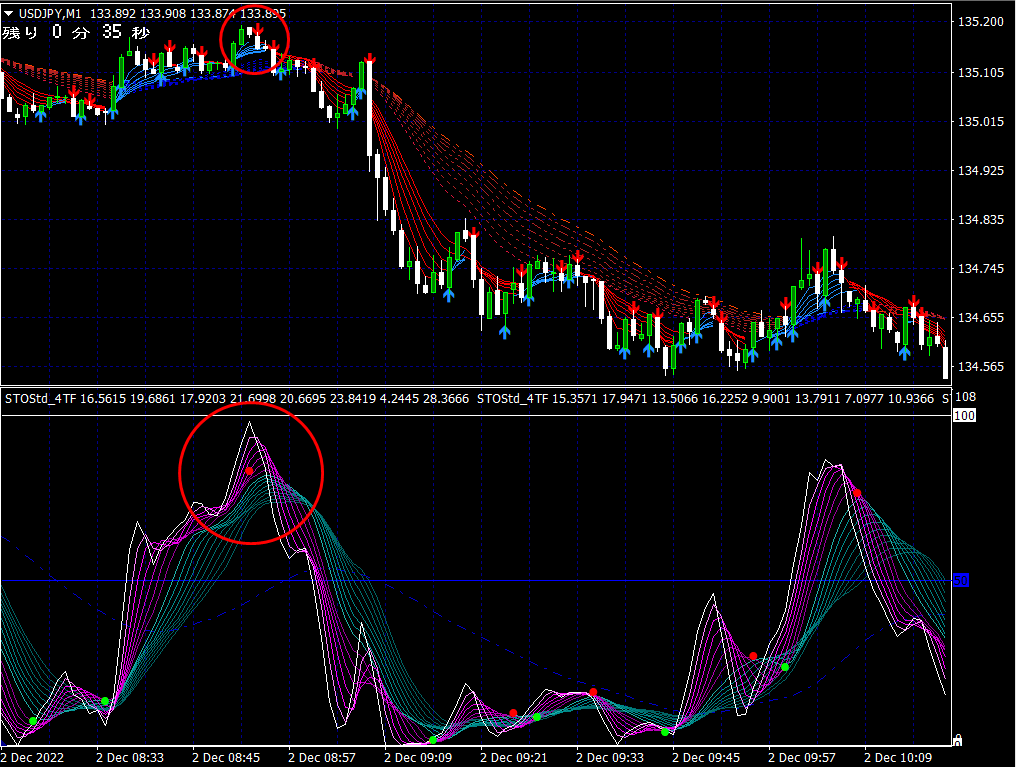Click the 134.655 price axis value
This screenshot has height=767, width=1016.
click(x=980, y=317)
